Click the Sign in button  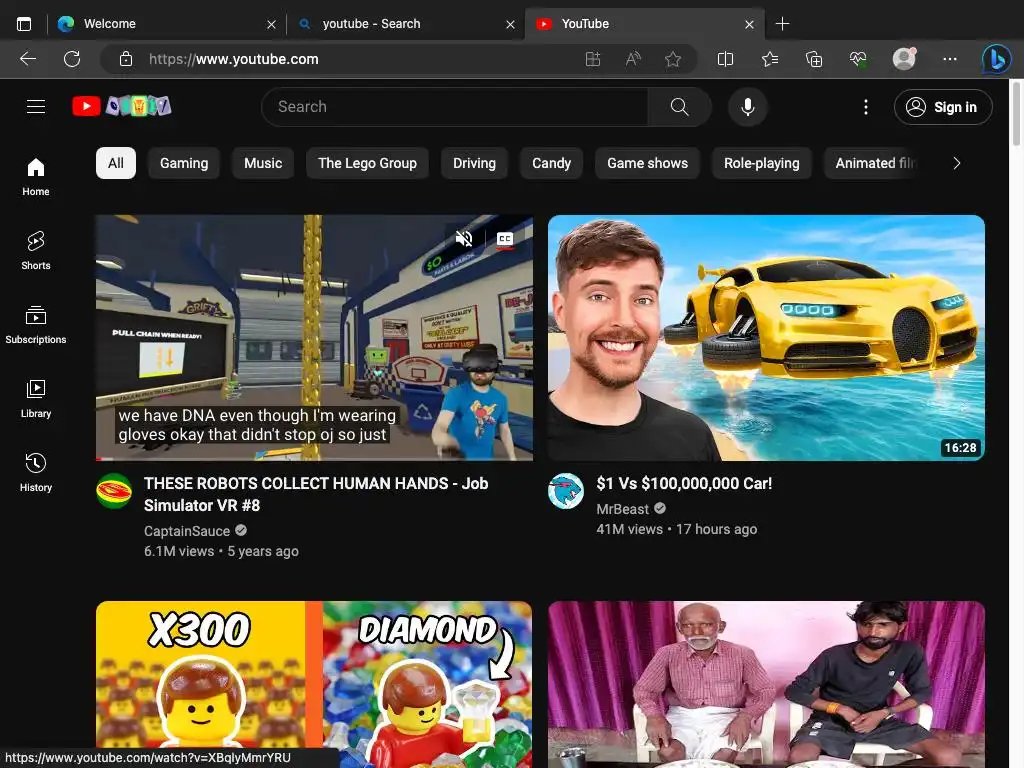click(x=943, y=107)
